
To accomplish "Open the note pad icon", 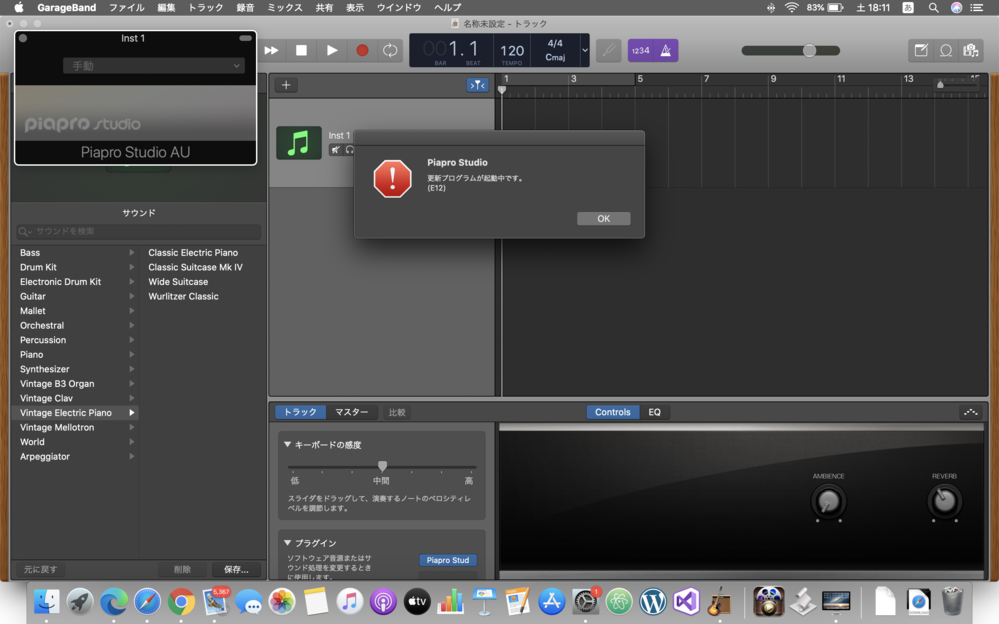I will pos(921,50).
